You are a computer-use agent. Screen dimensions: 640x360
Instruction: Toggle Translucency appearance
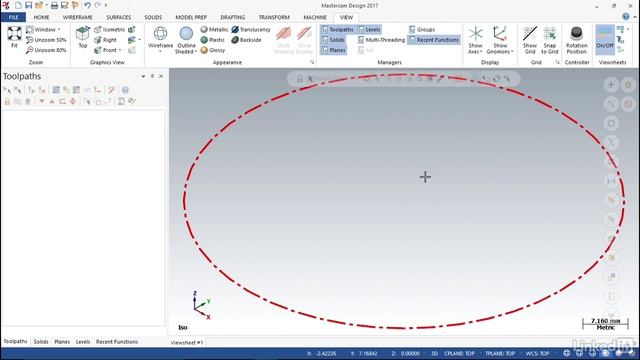coord(251,30)
